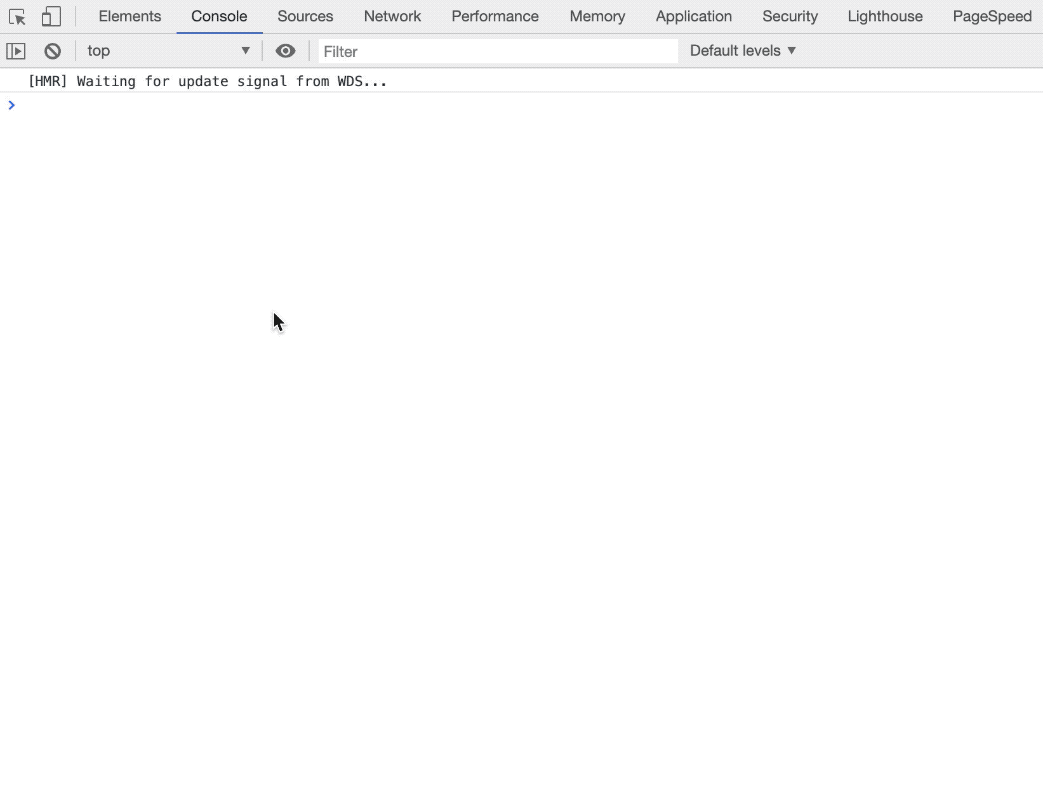Go to the Network tab

(x=392, y=17)
